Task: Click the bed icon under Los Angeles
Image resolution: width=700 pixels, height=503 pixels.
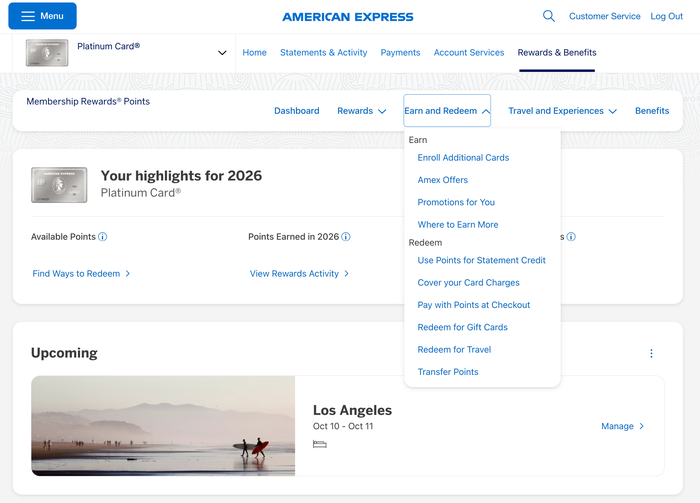Action: coord(320,444)
